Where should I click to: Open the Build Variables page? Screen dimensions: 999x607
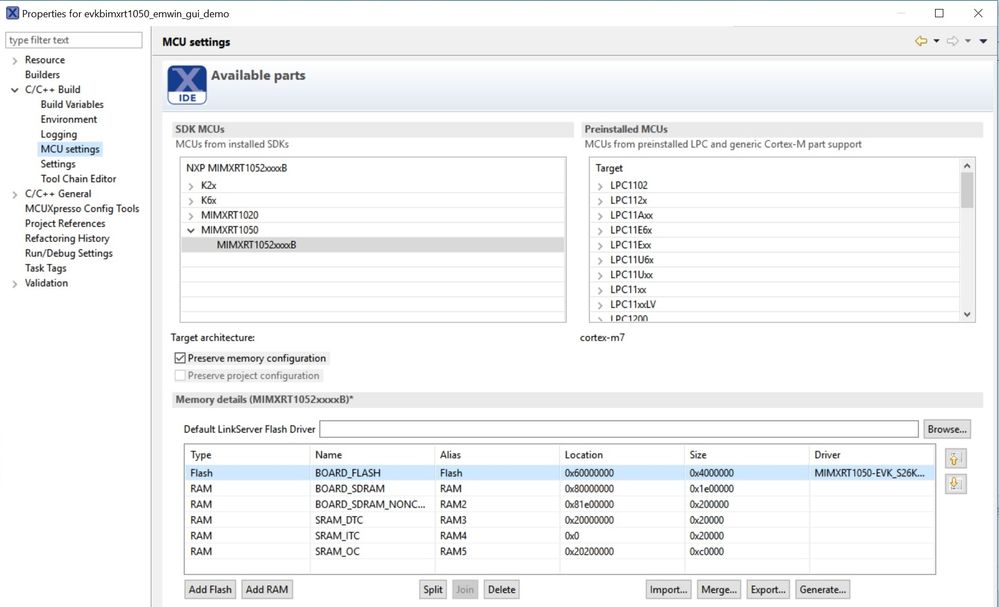coord(72,104)
